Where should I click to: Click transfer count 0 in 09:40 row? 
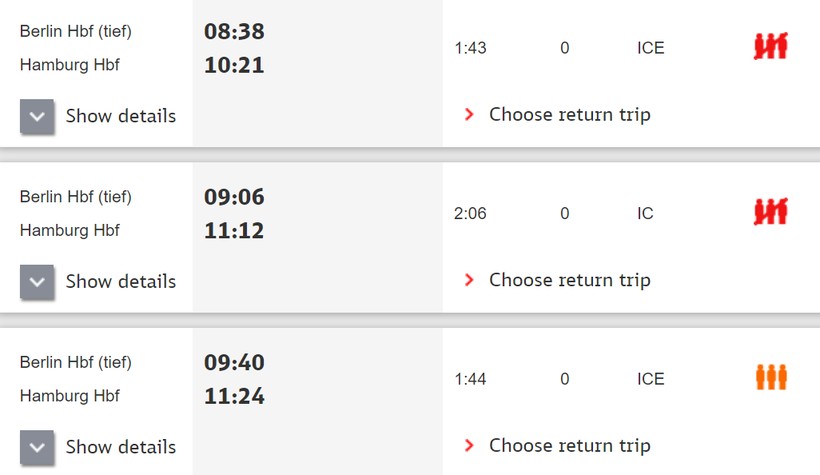coord(565,379)
